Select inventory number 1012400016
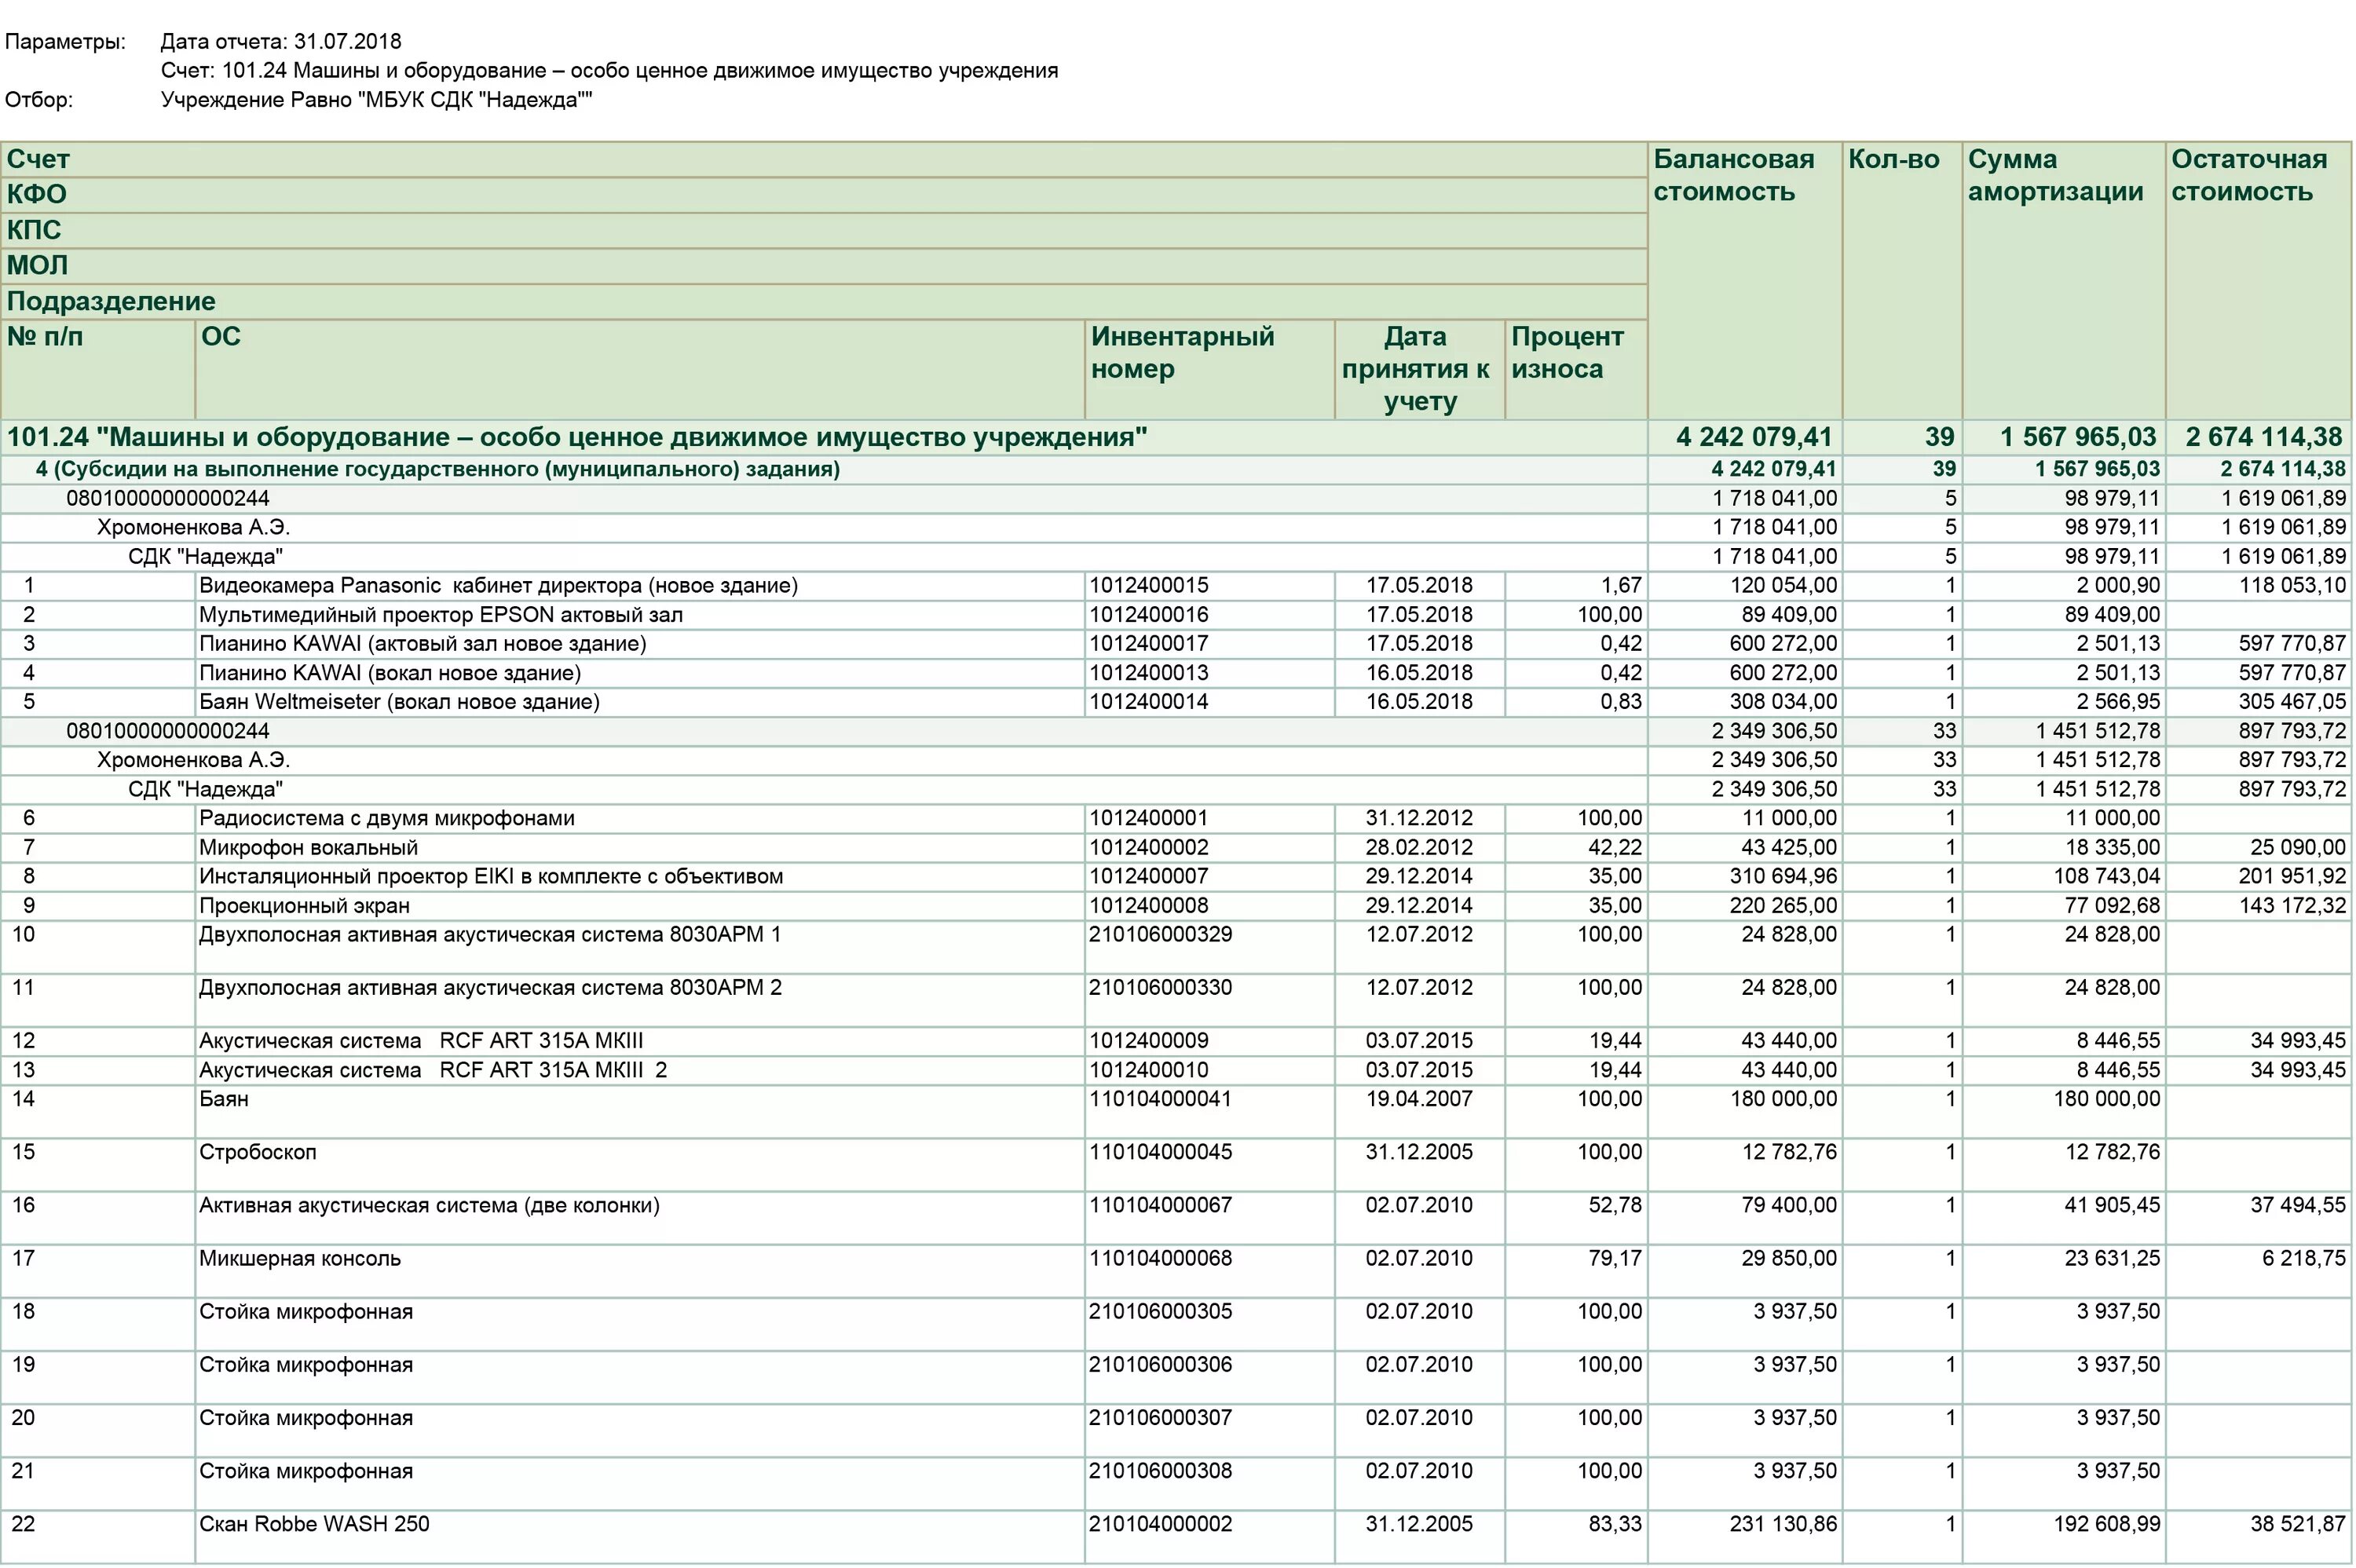 coord(1149,615)
